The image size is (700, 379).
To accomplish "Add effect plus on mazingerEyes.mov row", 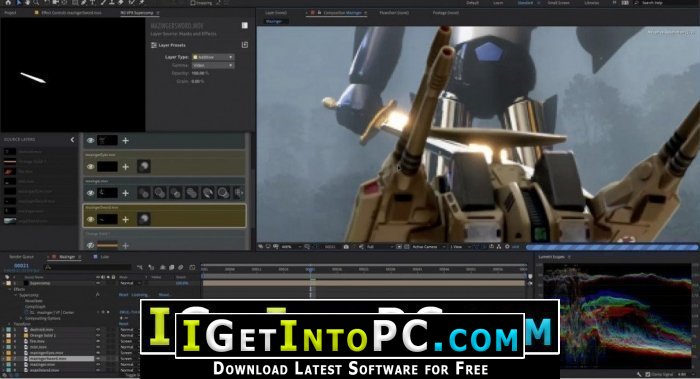I will pos(125,167).
